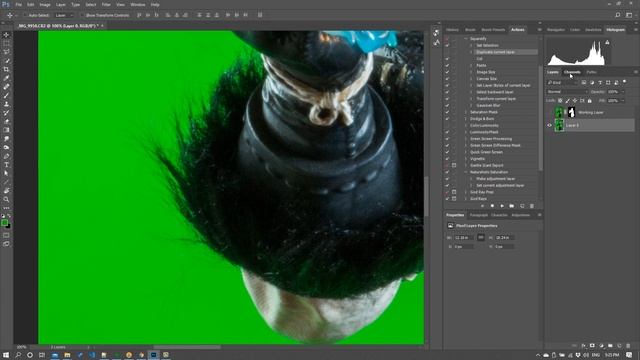The image size is (640, 360).
Task: Select the Crop tool
Action: click(6, 69)
